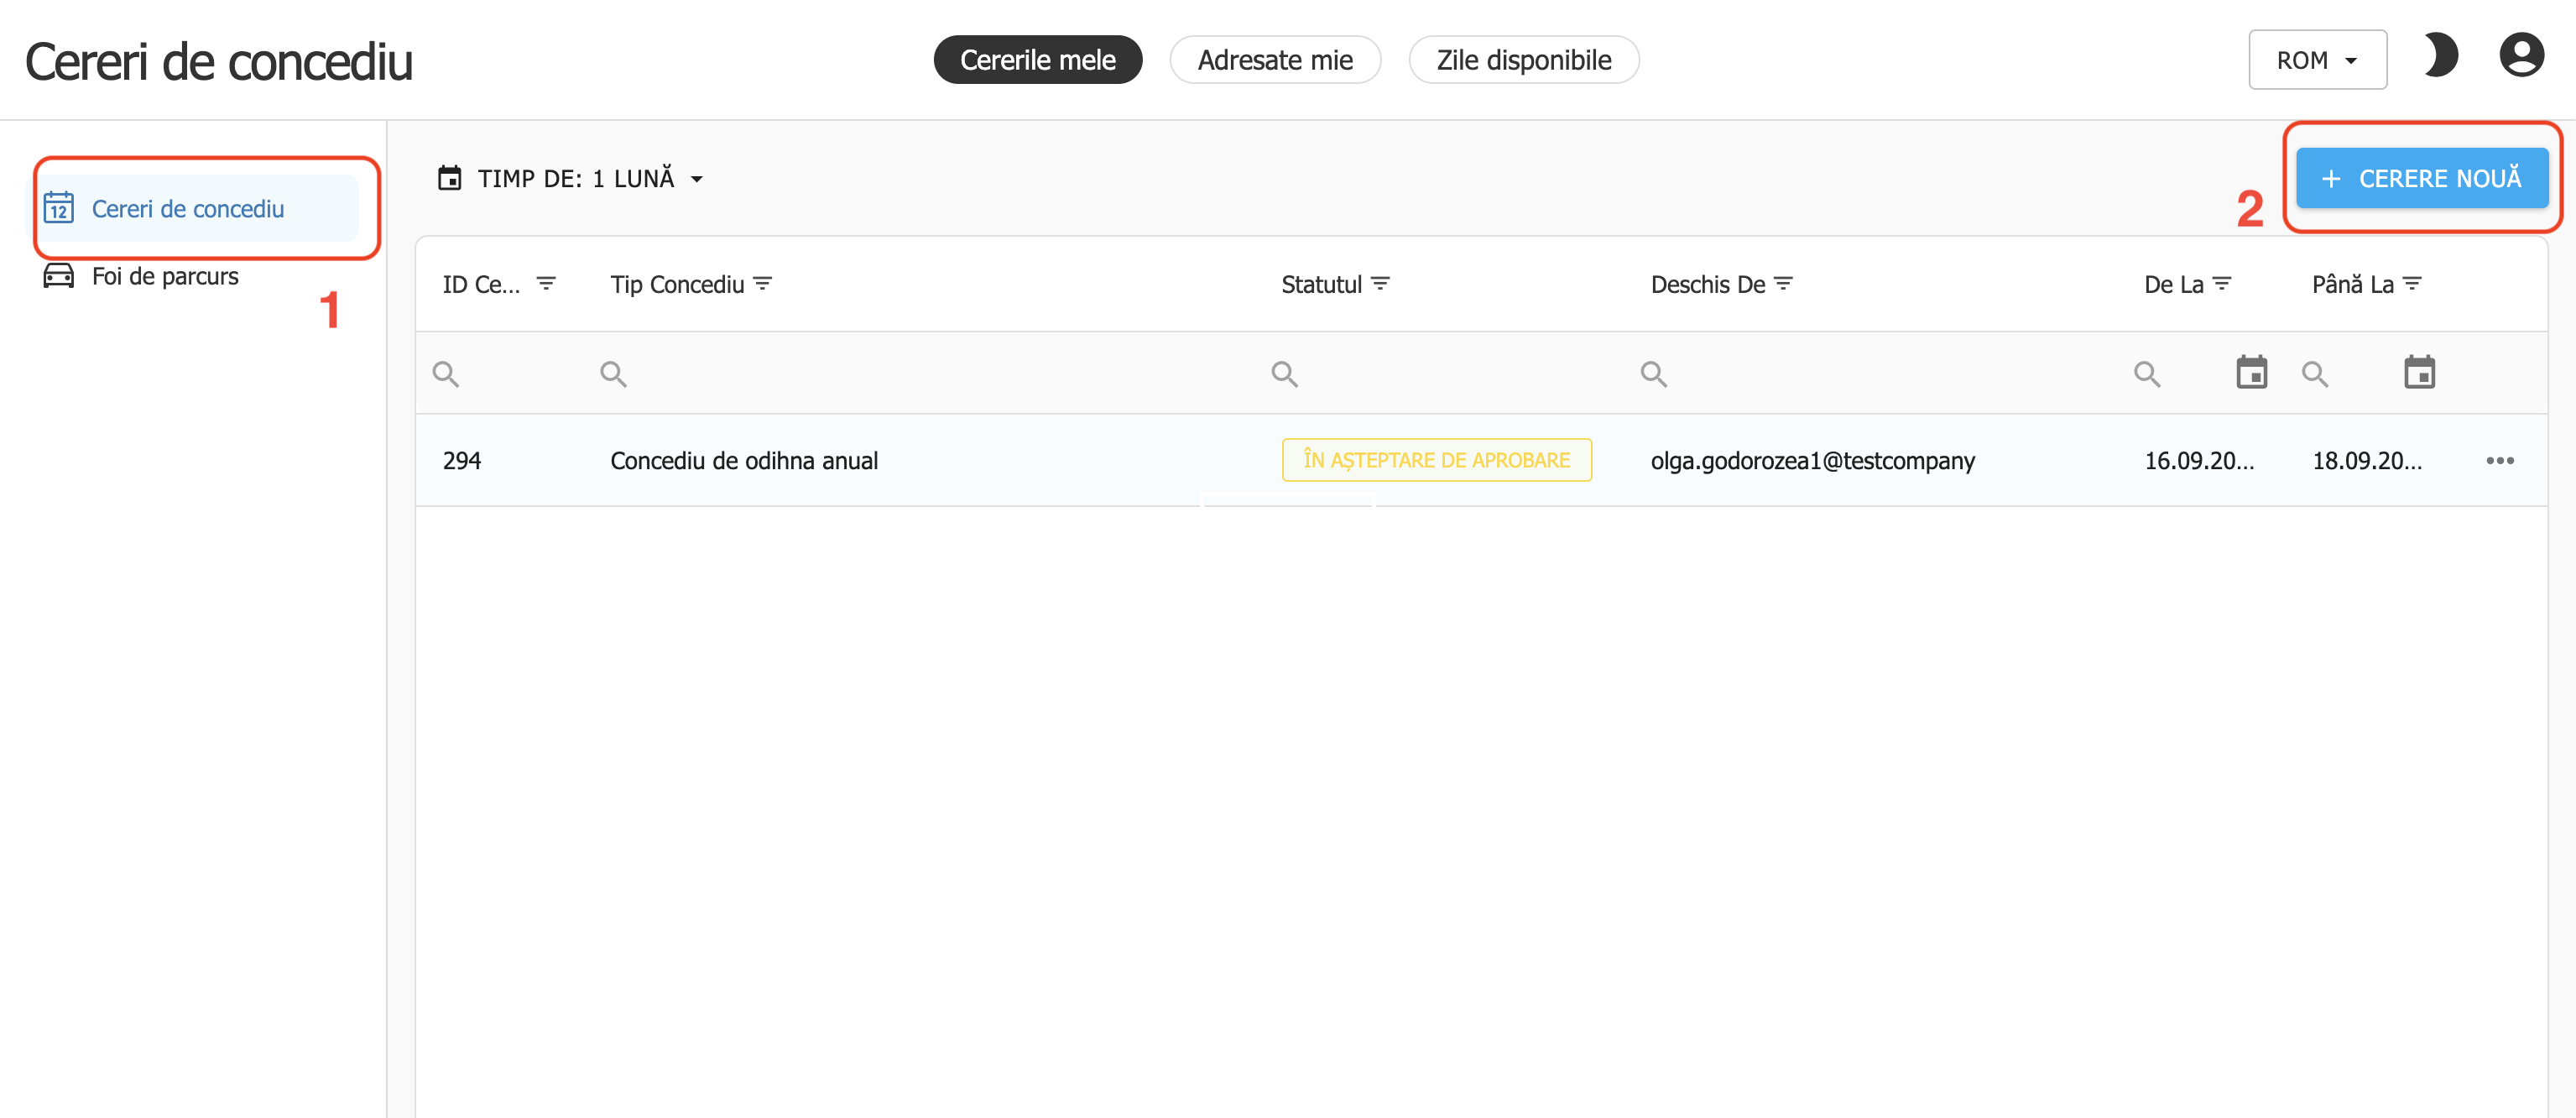Image resolution: width=2576 pixels, height=1118 pixels.
Task: Click the ID Cerere column filter icon
Action: tap(546, 284)
